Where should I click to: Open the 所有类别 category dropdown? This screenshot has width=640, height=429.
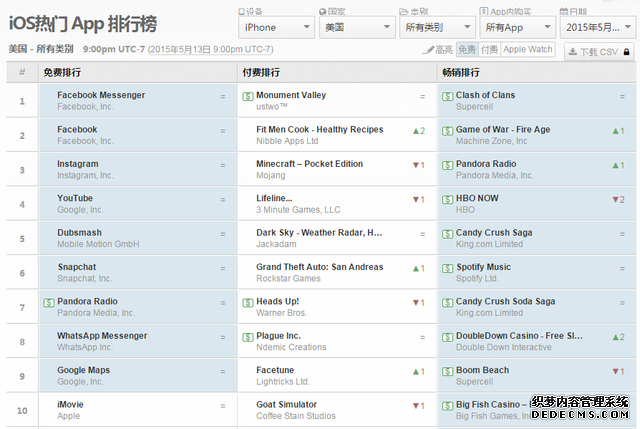click(x=438, y=27)
